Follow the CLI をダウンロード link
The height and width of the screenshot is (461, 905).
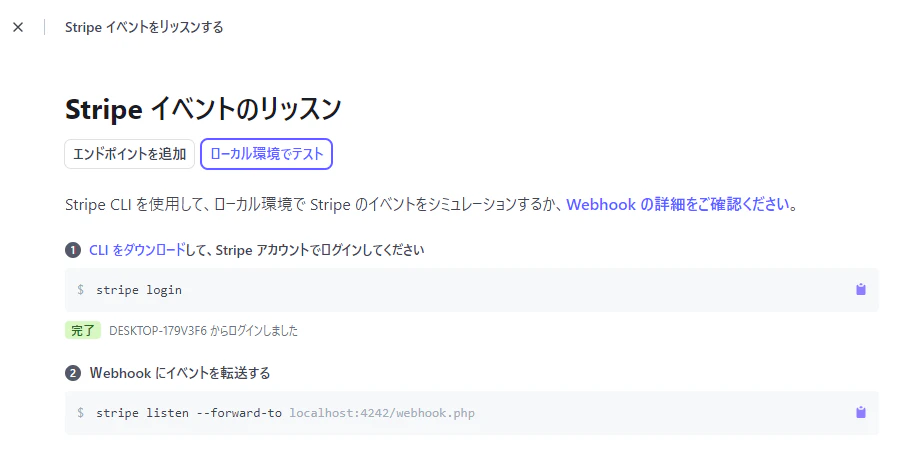137,250
